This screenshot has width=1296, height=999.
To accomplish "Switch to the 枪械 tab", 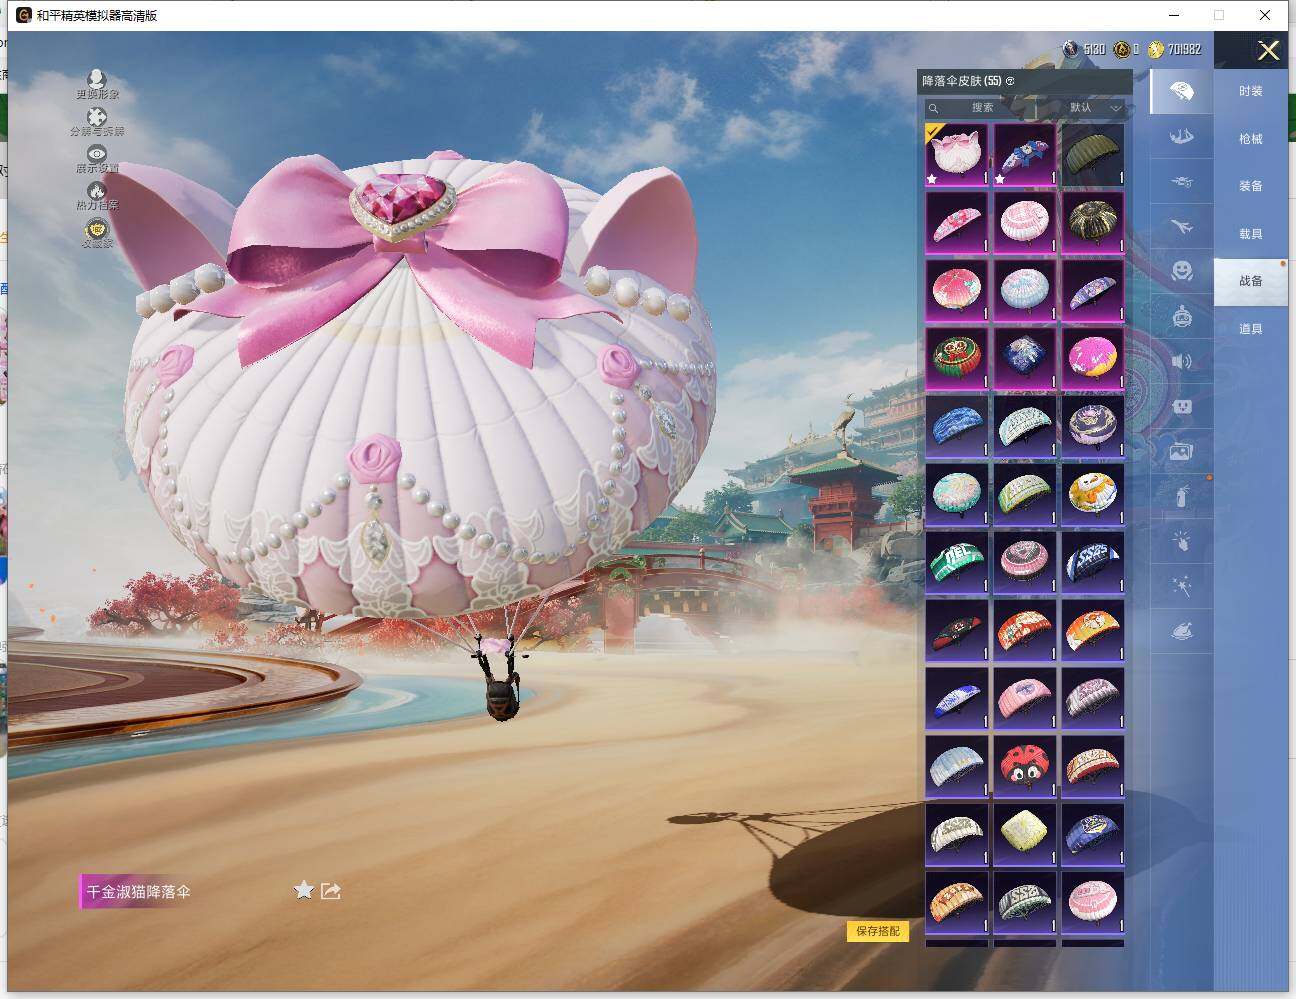I will tap(1250, 139).
